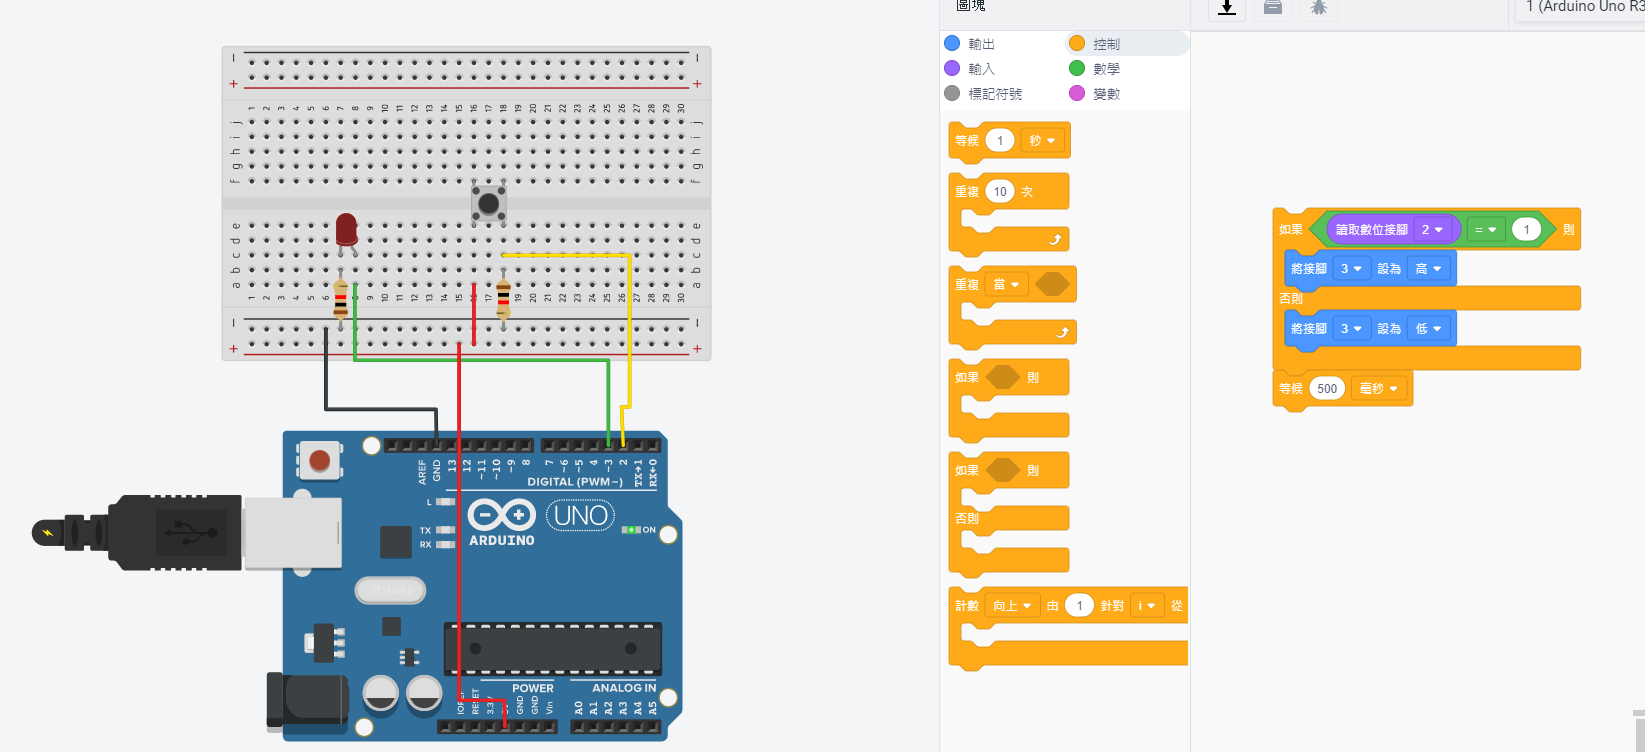Click the yellow wire to pin 2
The width and height of the screenshot is (1645, 752).
click(629, 330)
